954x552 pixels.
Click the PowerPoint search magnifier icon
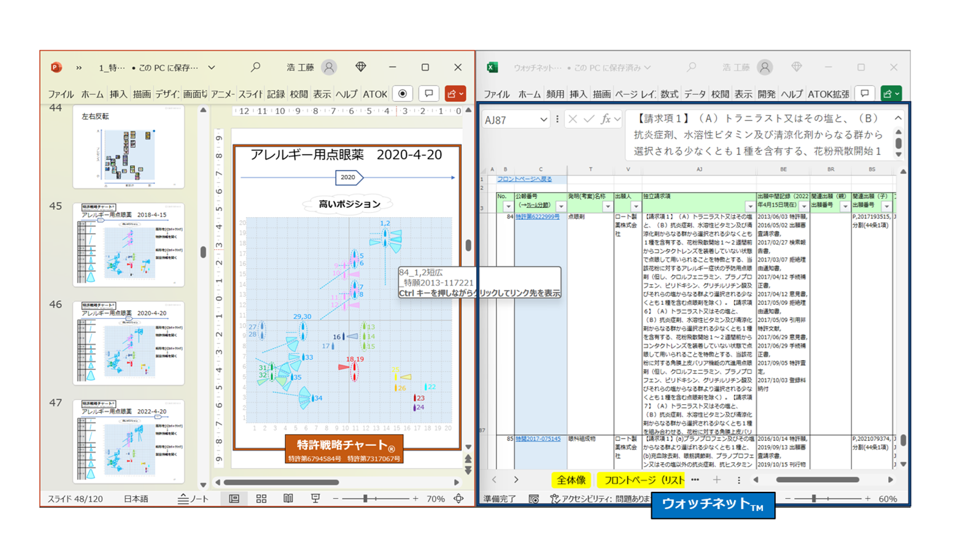pyautogui.click(x=256, y=67)
